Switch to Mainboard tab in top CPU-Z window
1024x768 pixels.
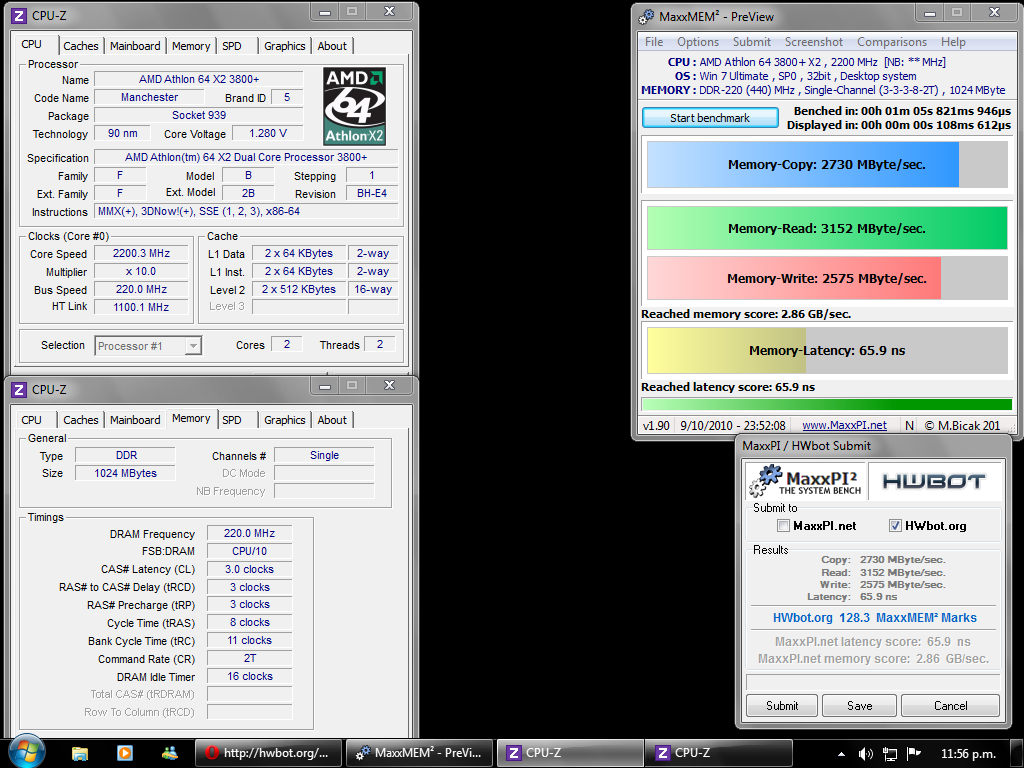click(x=135, y=46)
